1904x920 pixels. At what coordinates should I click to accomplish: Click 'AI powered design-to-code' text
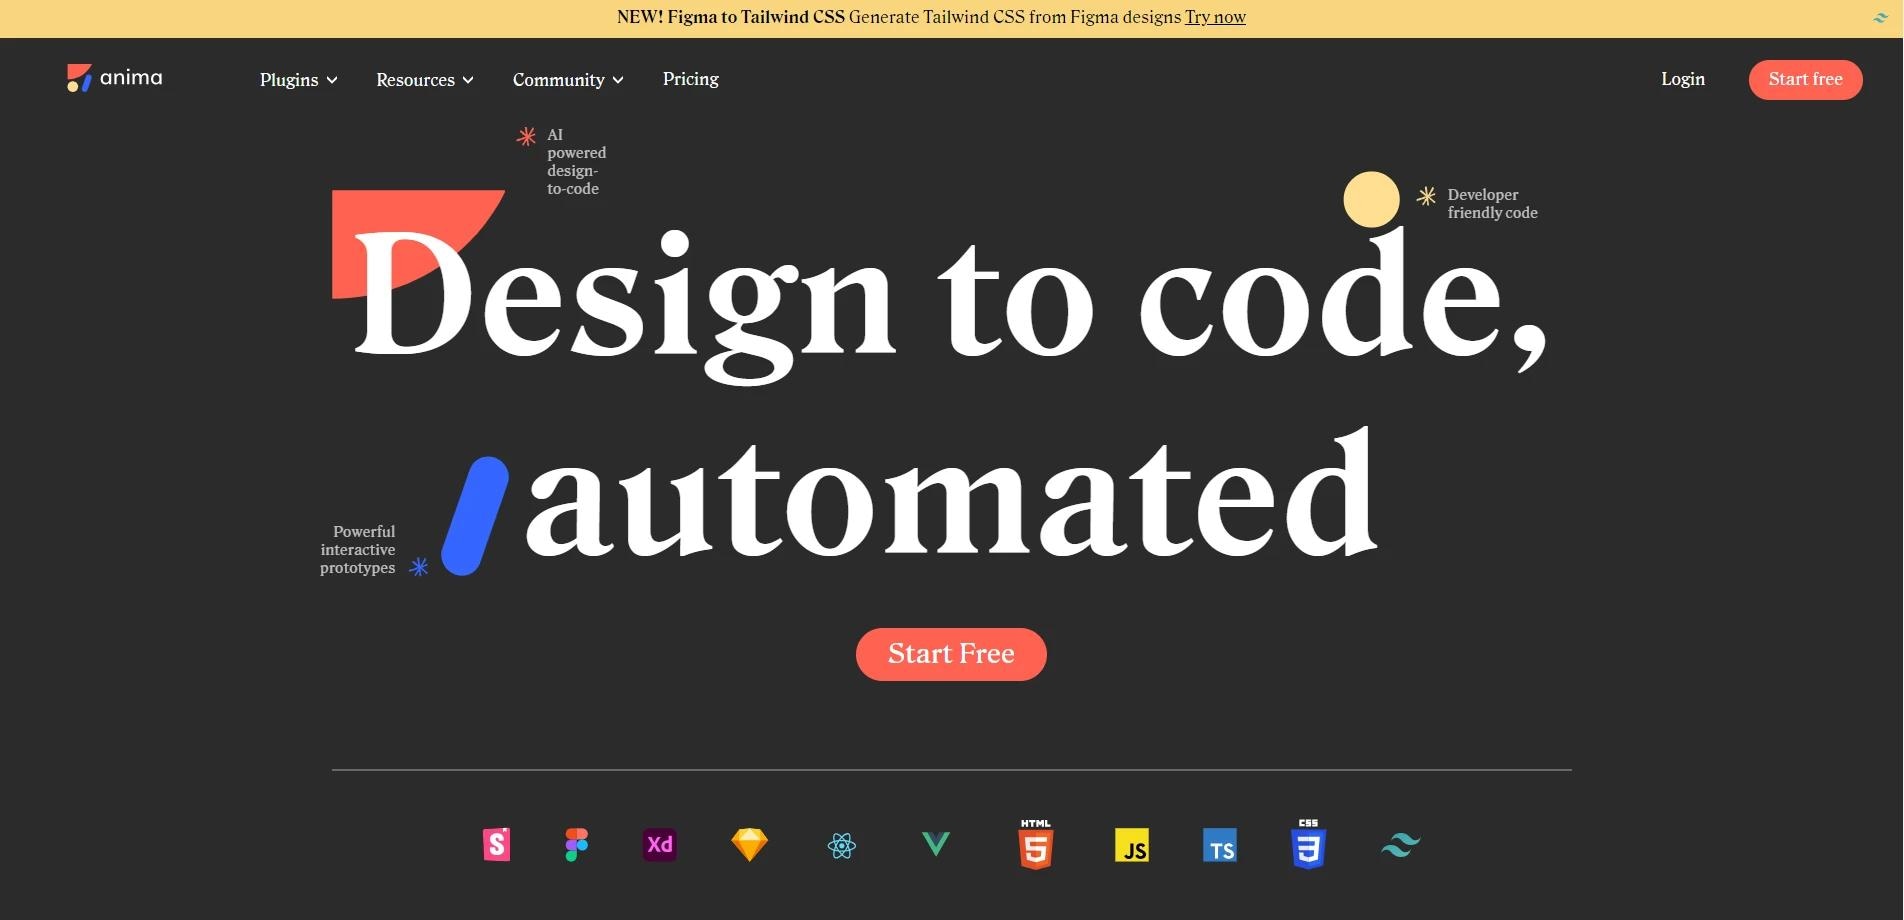[576, 161]
